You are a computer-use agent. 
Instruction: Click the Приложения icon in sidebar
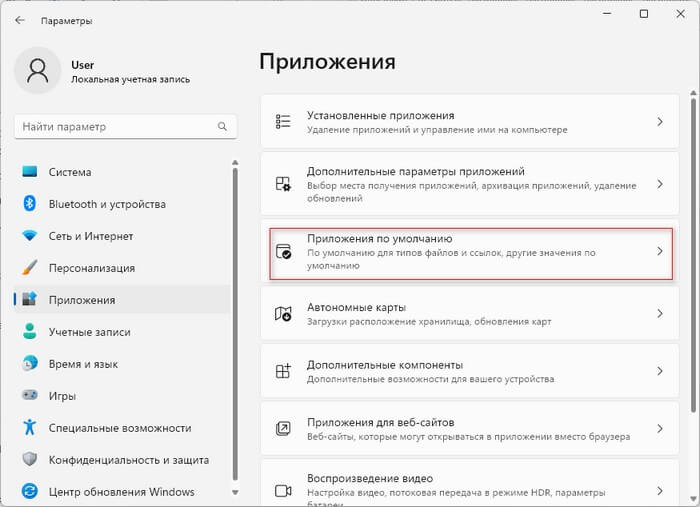pos(29,299)
